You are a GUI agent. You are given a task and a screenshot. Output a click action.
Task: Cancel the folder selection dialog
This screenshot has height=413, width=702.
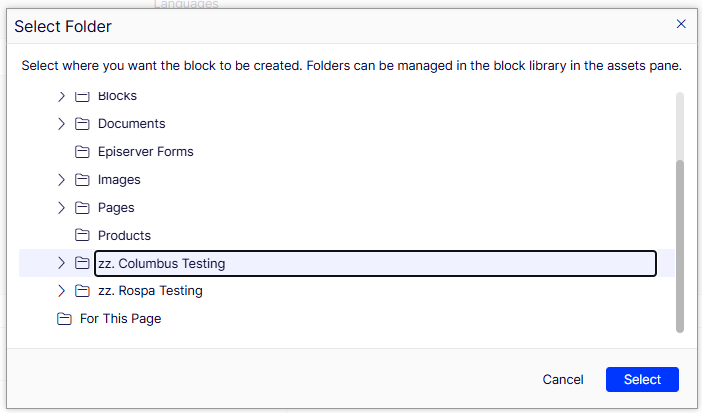point(563,379)
